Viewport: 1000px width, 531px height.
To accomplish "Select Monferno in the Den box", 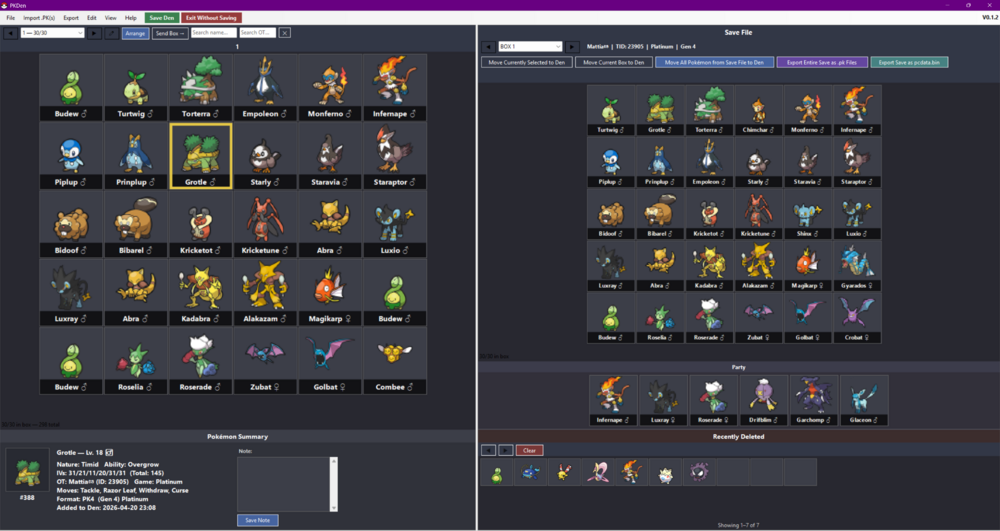I will 330,87.
